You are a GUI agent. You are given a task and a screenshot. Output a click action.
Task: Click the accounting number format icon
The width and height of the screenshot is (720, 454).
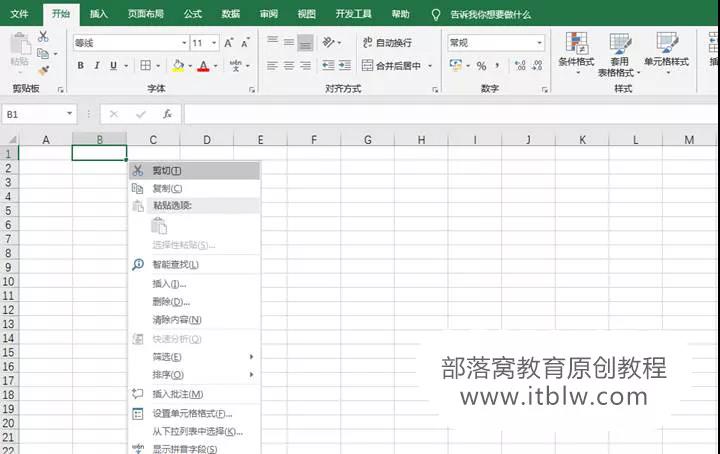(x=456, y=66)
